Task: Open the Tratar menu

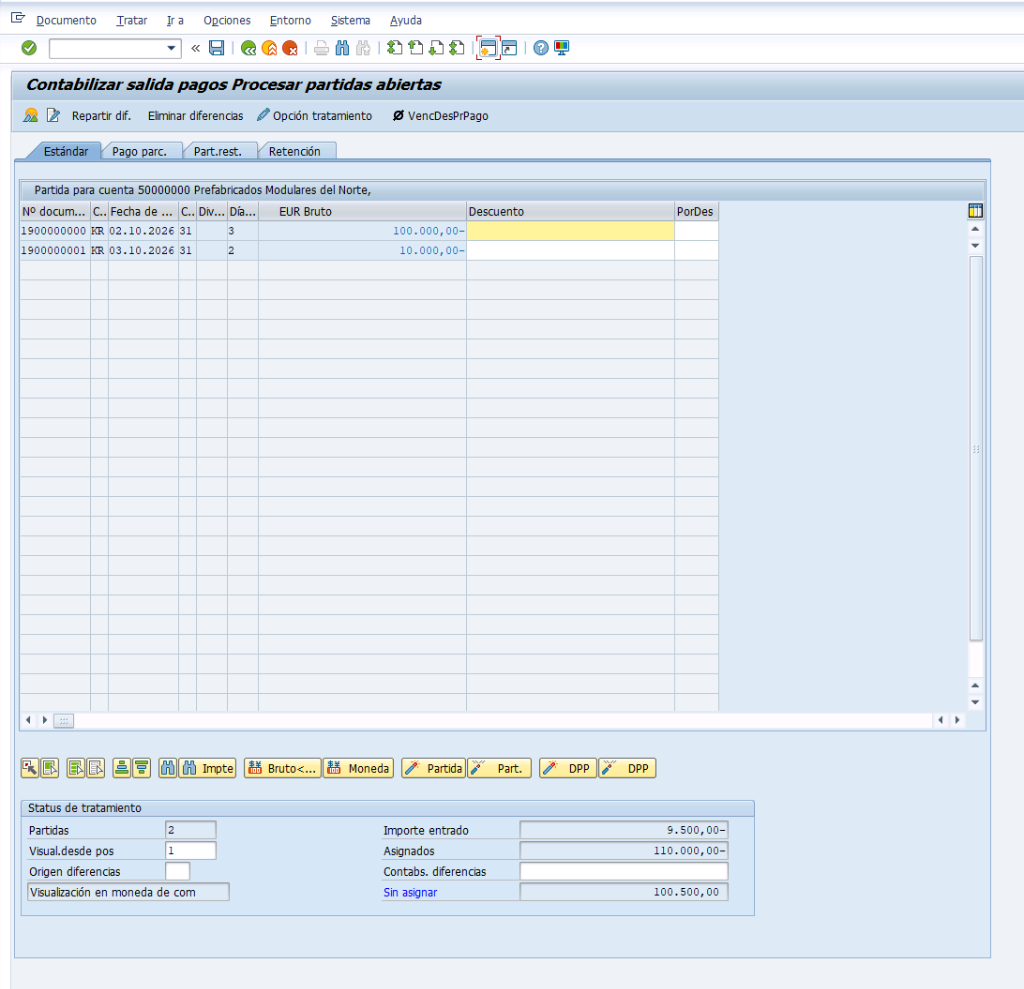Action: (131, 20)
